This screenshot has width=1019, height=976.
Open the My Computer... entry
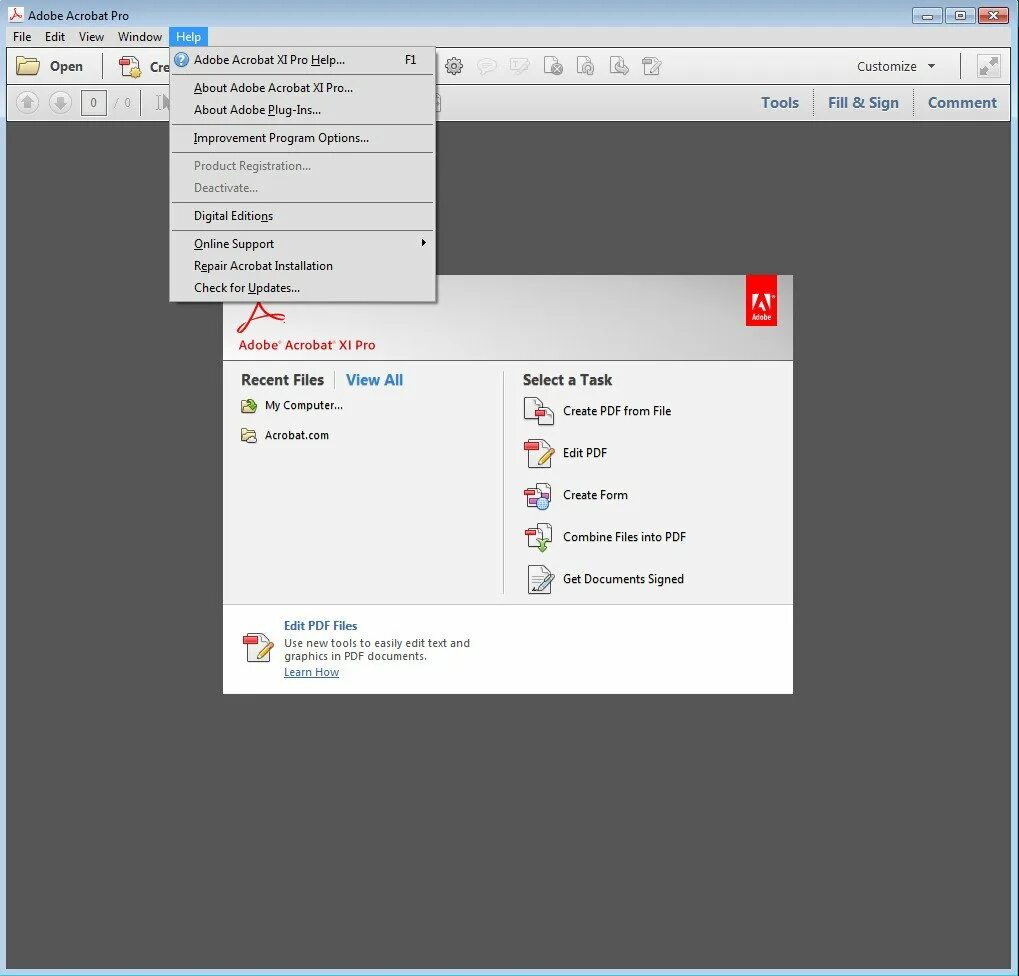pyautogui.click(x=303, y=405)
